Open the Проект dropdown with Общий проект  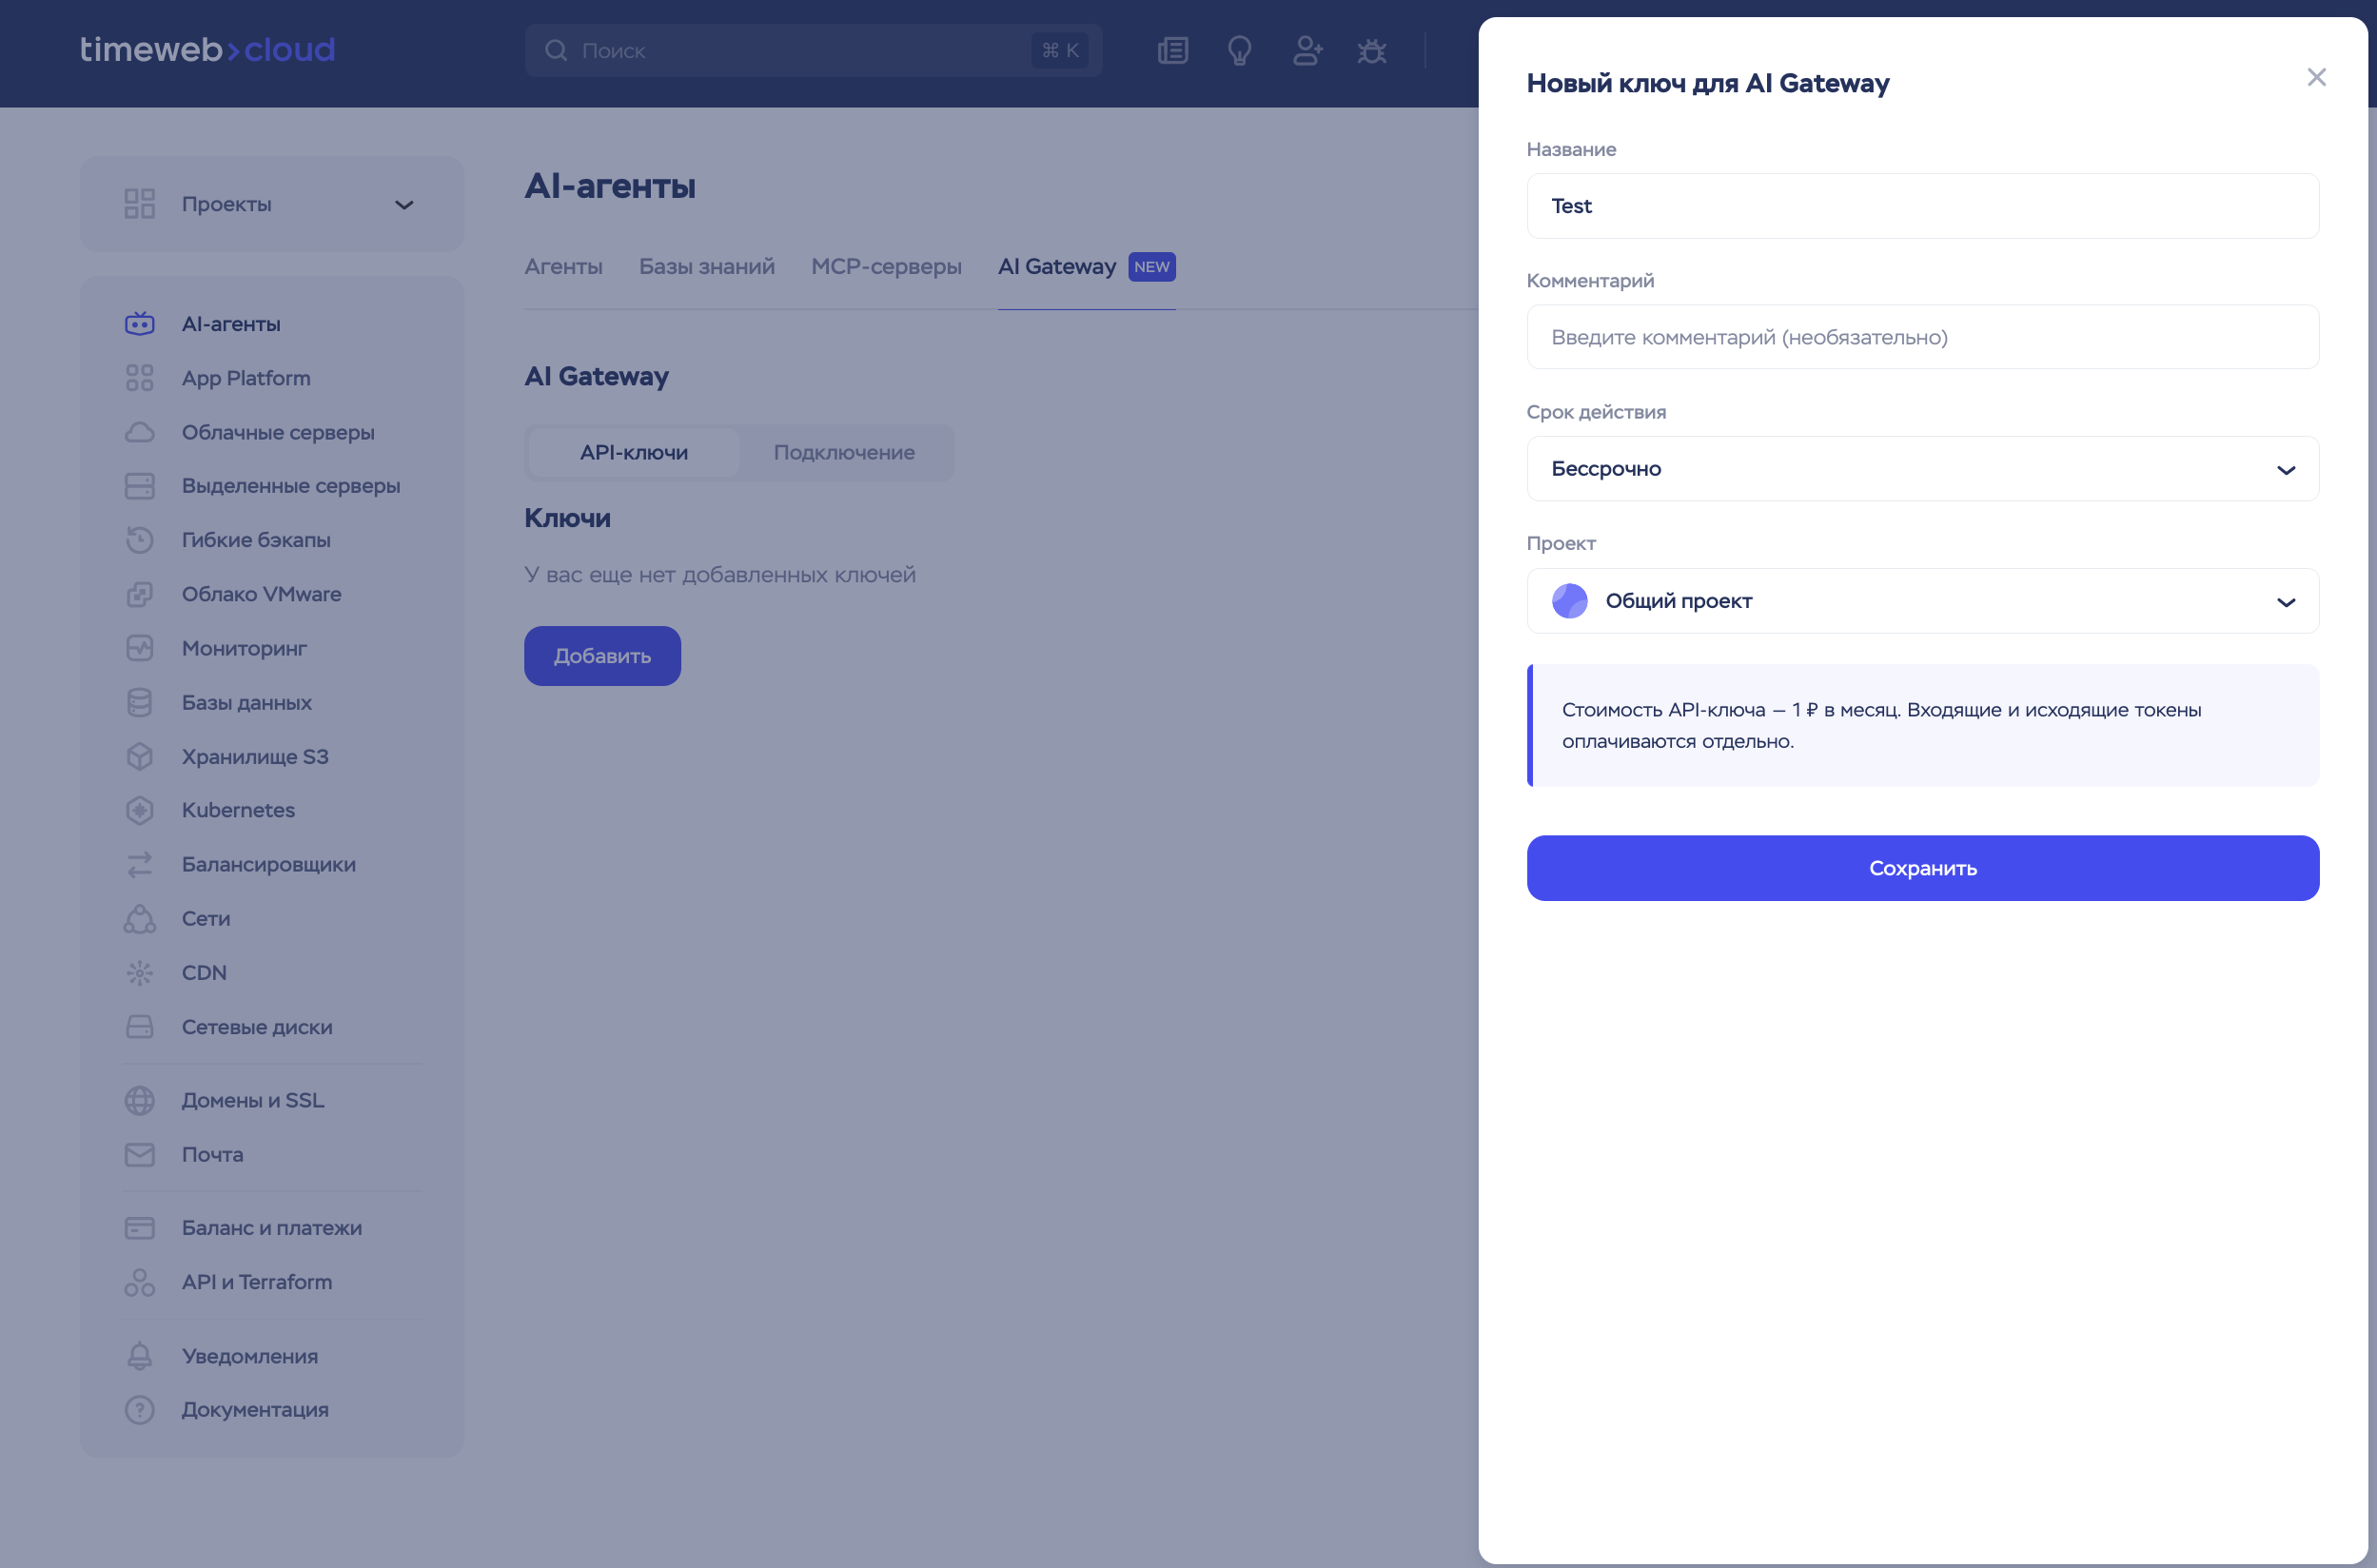(x=1922, y=601)
